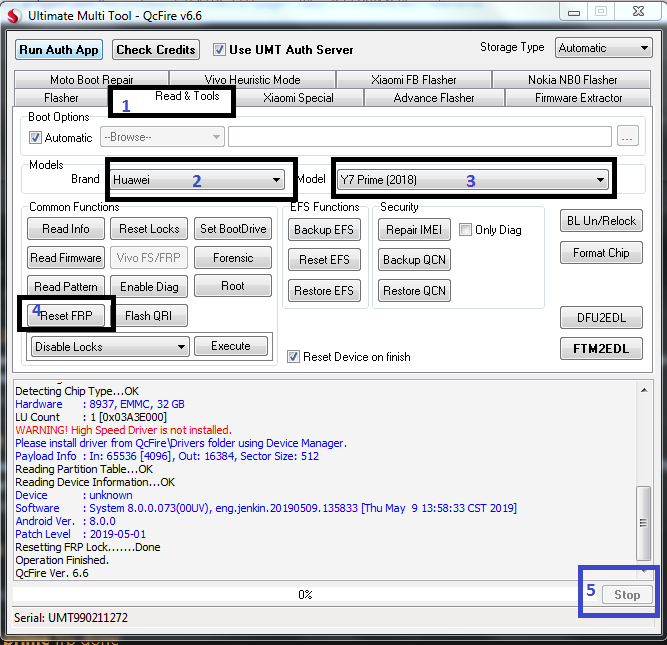Click the Hardware 8937, EMMC, 32 GB line

click(100, 404)
